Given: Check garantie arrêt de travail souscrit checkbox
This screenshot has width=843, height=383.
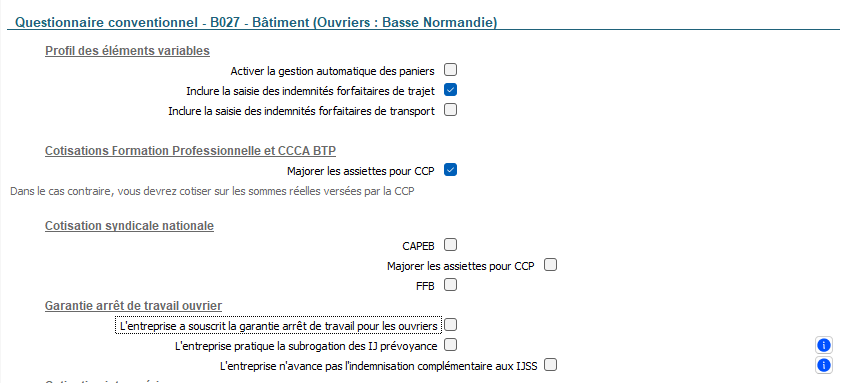Looking at the screenshot, I should pos(451,324).
